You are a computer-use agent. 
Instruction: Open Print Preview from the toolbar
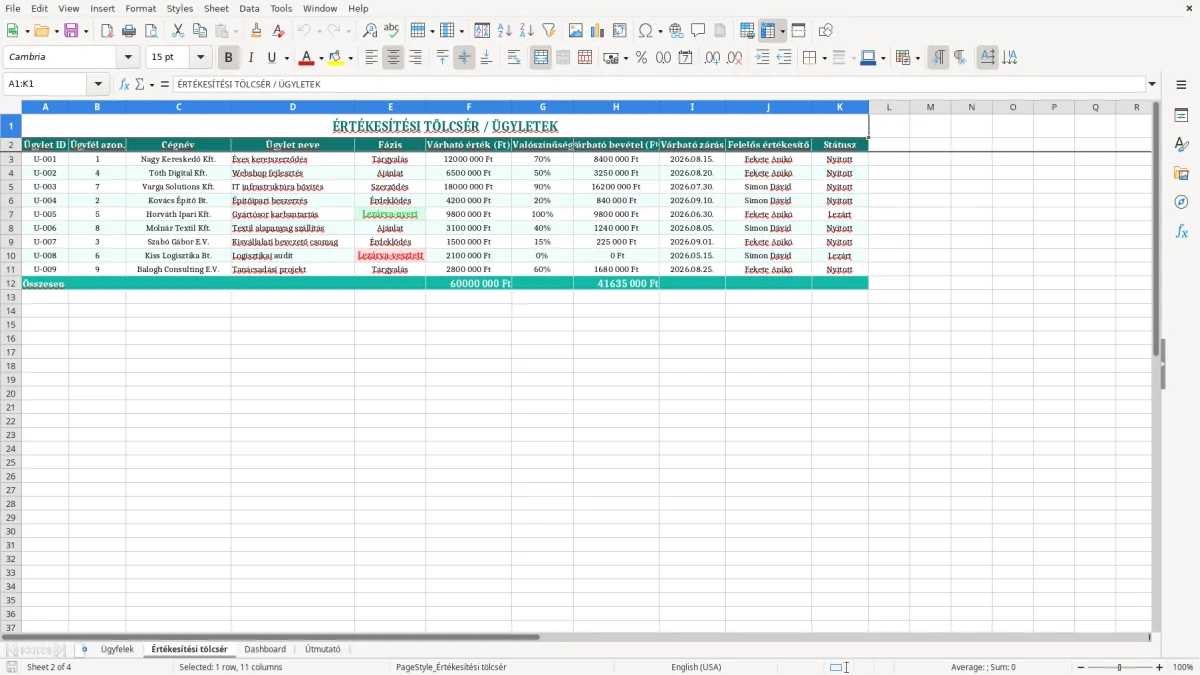[151, 31]
